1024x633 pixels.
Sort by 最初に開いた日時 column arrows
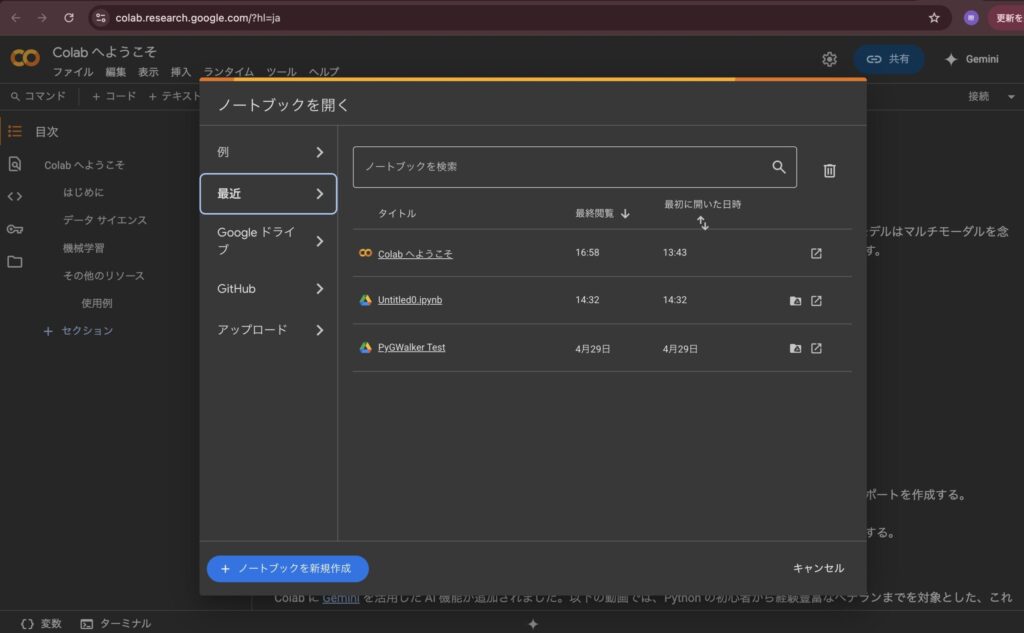tap(702, 223)
